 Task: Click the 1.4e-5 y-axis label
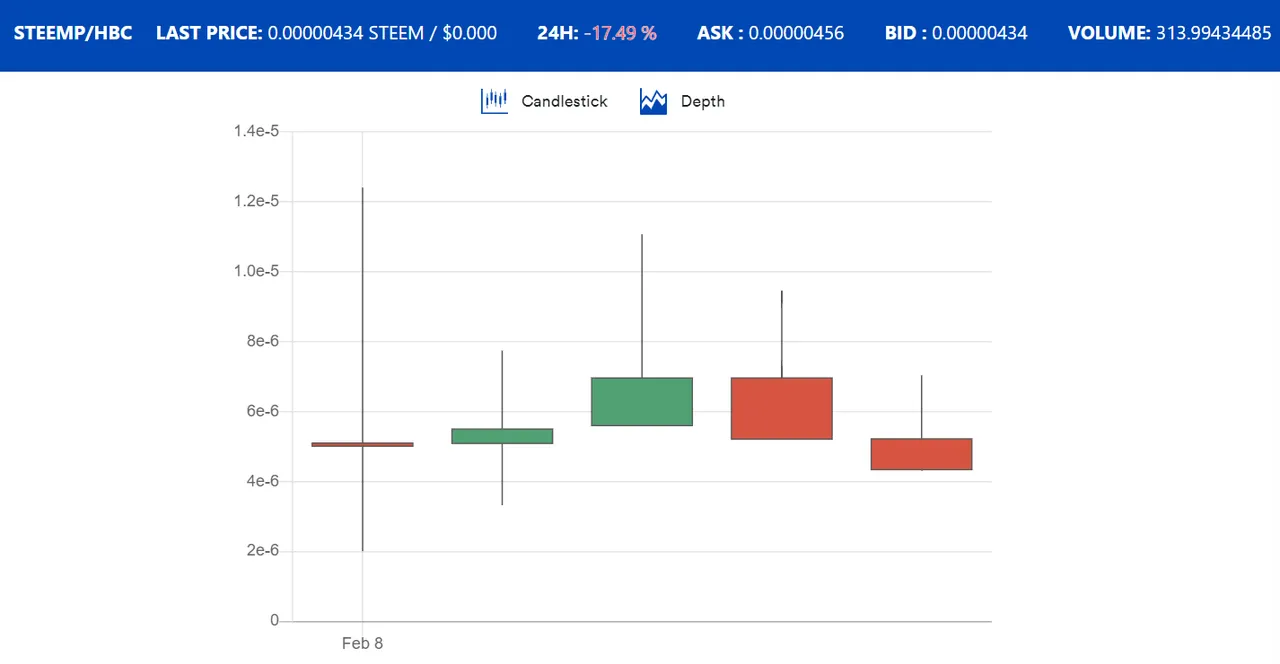tap(257, 131)
